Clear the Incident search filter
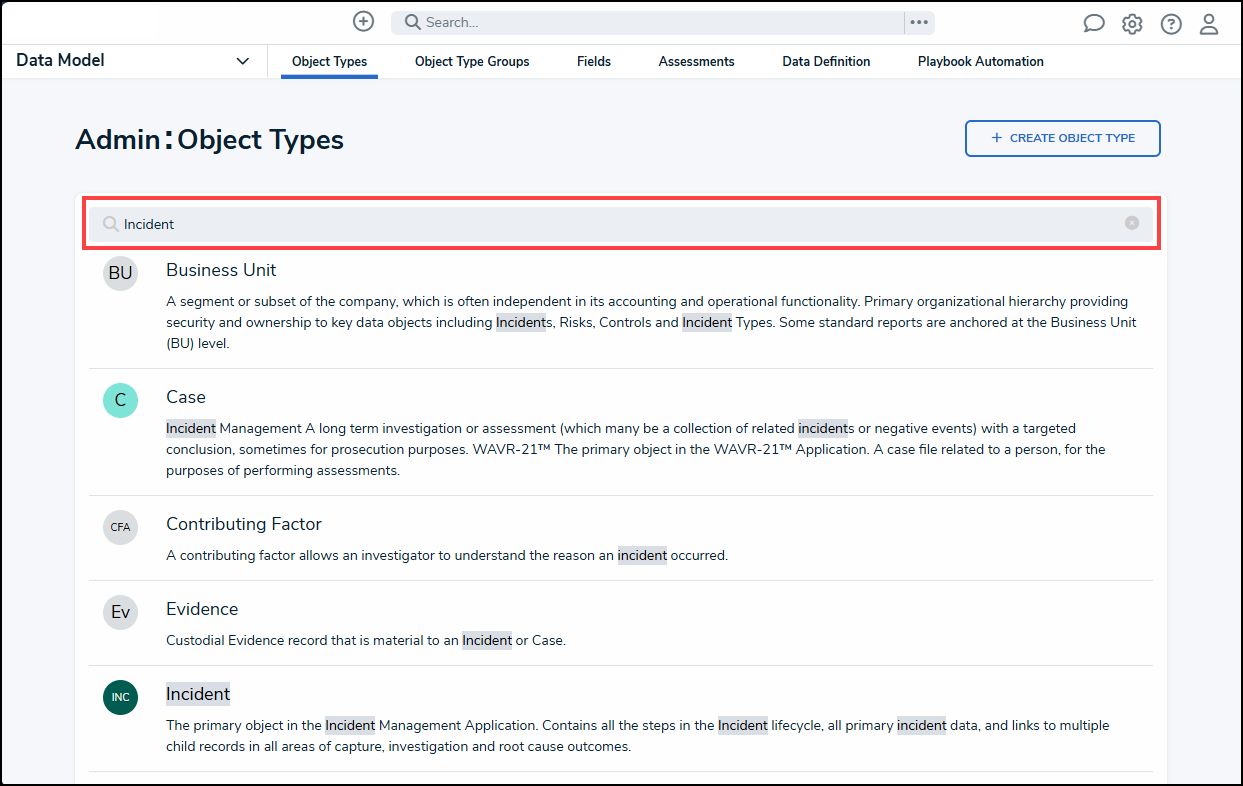The width and height of the screenshot is (1243, 786). (x=1132, y=223)
